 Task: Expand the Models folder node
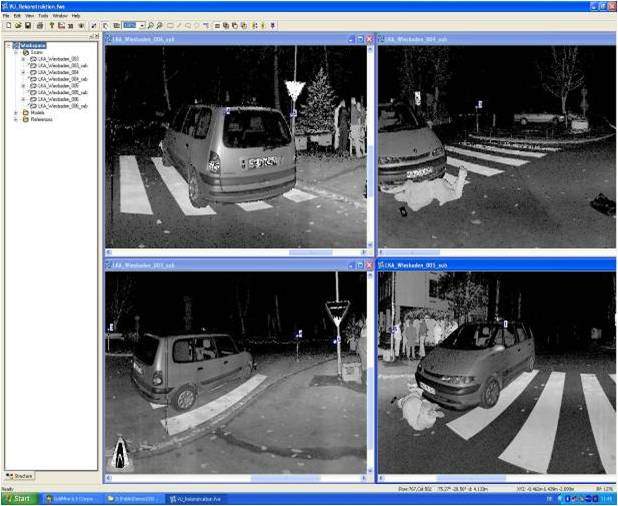pos(16,112)
